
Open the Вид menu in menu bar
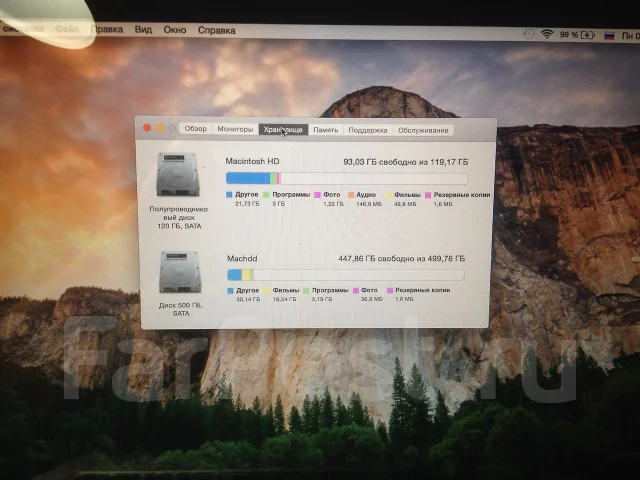[x=143, y=30]
